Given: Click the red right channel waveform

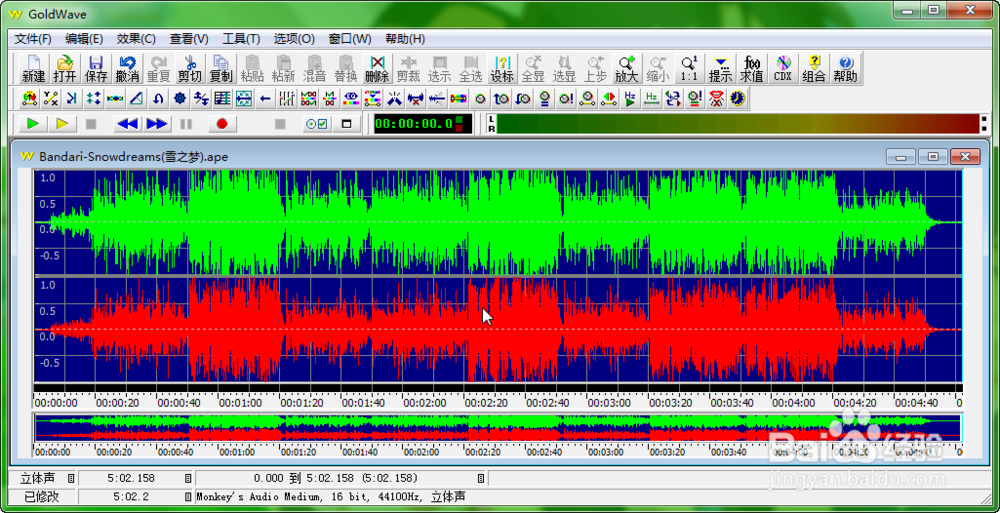Looking at the screenshot, I should pos(497,329).
